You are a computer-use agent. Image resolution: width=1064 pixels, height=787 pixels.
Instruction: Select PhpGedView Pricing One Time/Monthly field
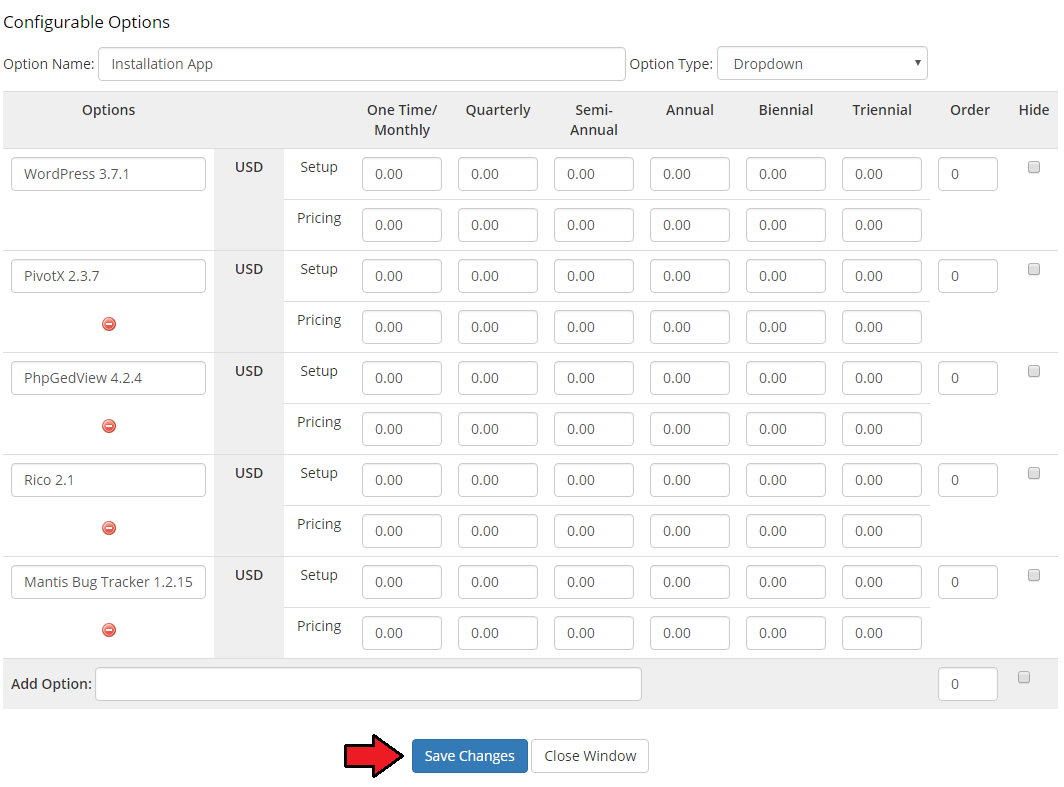coord(402,429)
